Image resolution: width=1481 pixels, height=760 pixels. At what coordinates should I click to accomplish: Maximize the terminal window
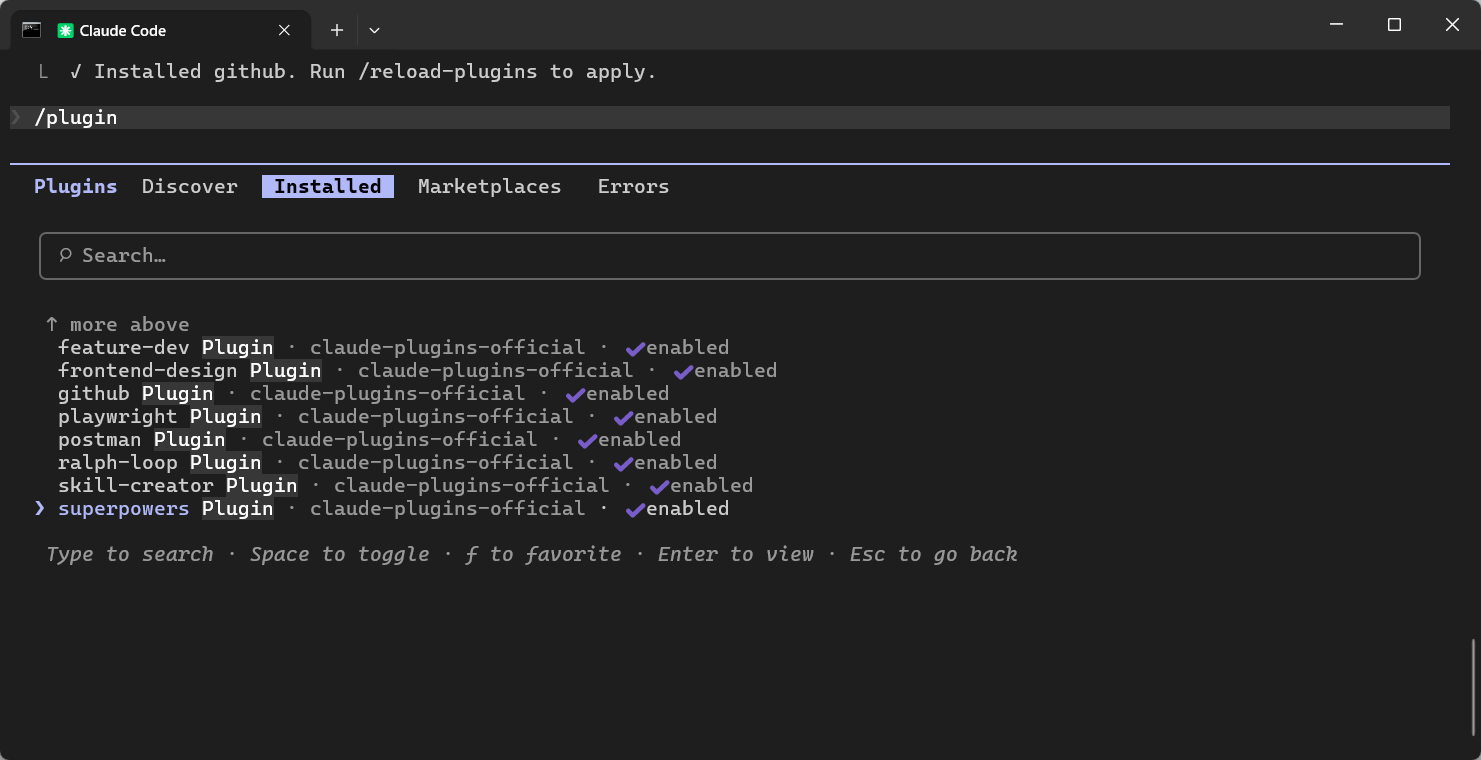[x=1394, y=24]
